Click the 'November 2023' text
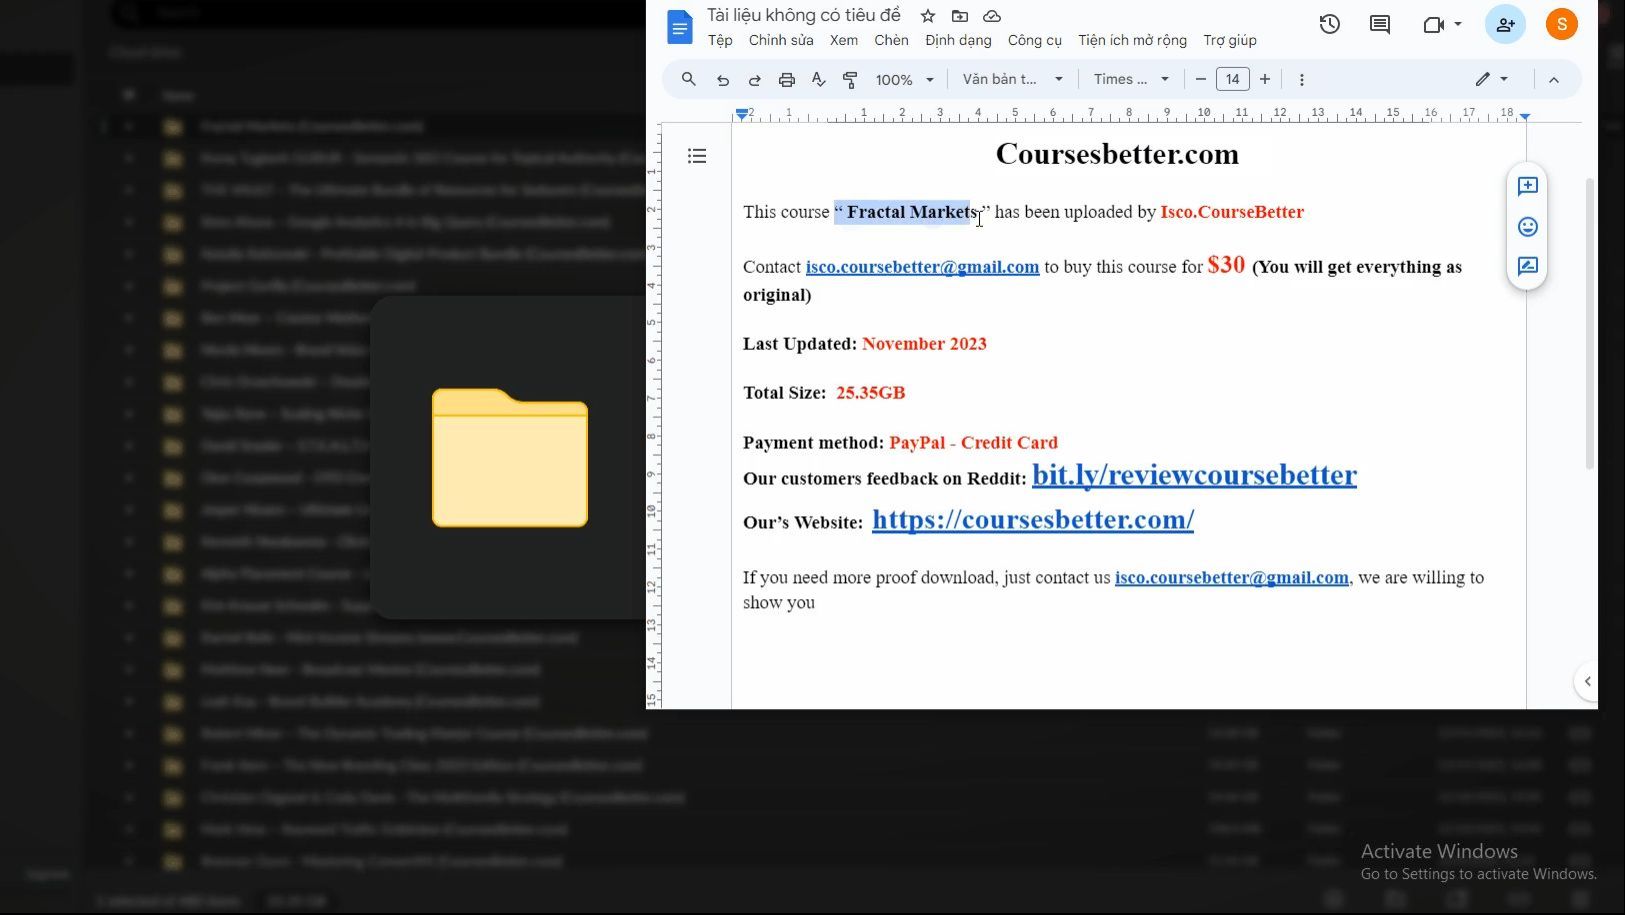The image size is (1625, 915). pos(924,343)
